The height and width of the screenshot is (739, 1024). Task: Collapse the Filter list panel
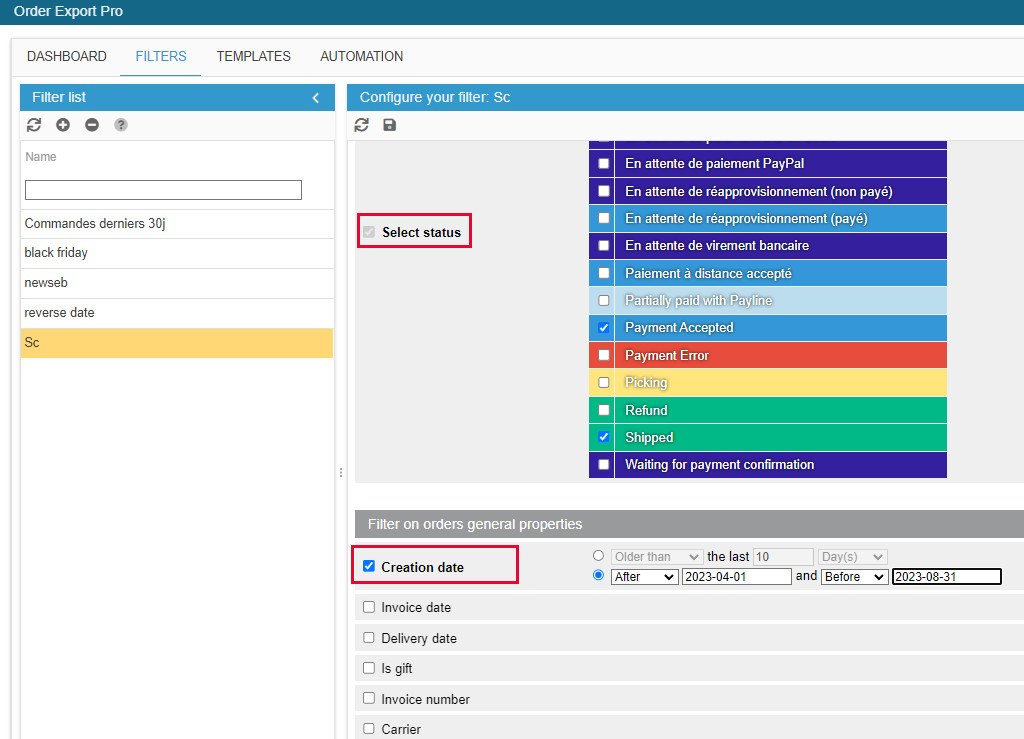pyautogui.click(x=316, y=98)
